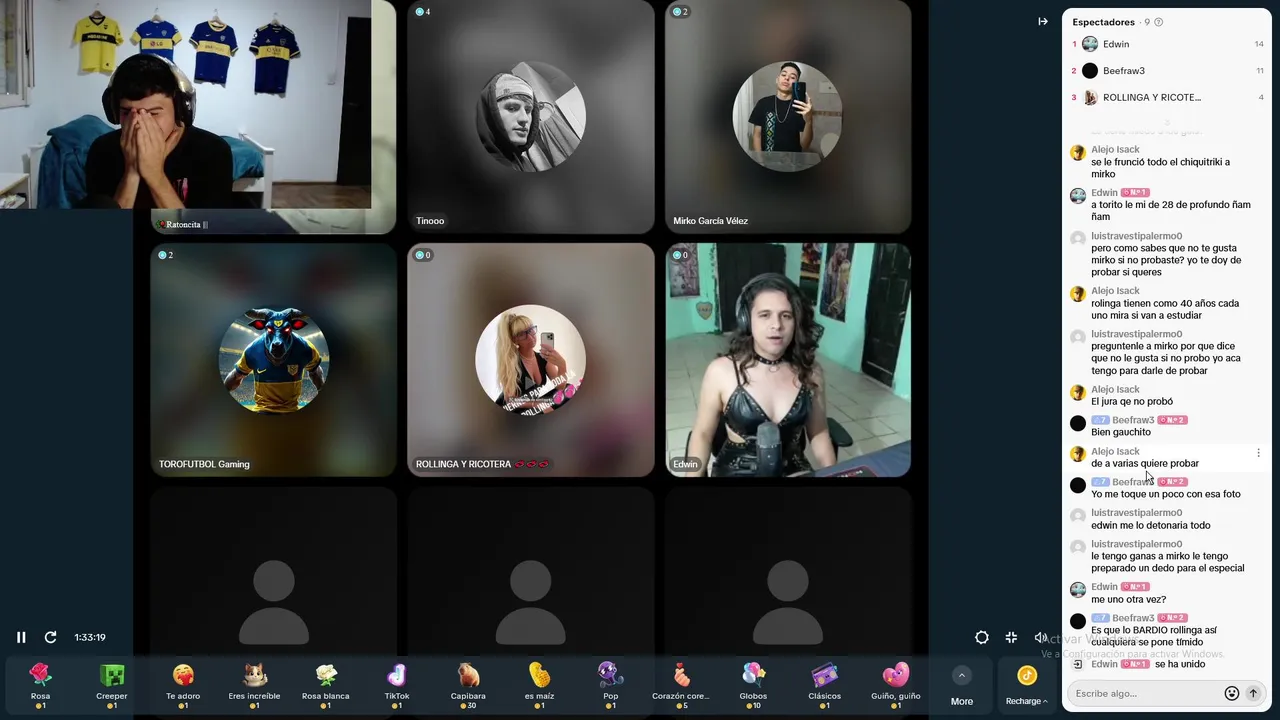Click Mirko García Vélez's coin counter badge
The height and width of the screenshot is (720, 1280).
[x=681, y=12]
